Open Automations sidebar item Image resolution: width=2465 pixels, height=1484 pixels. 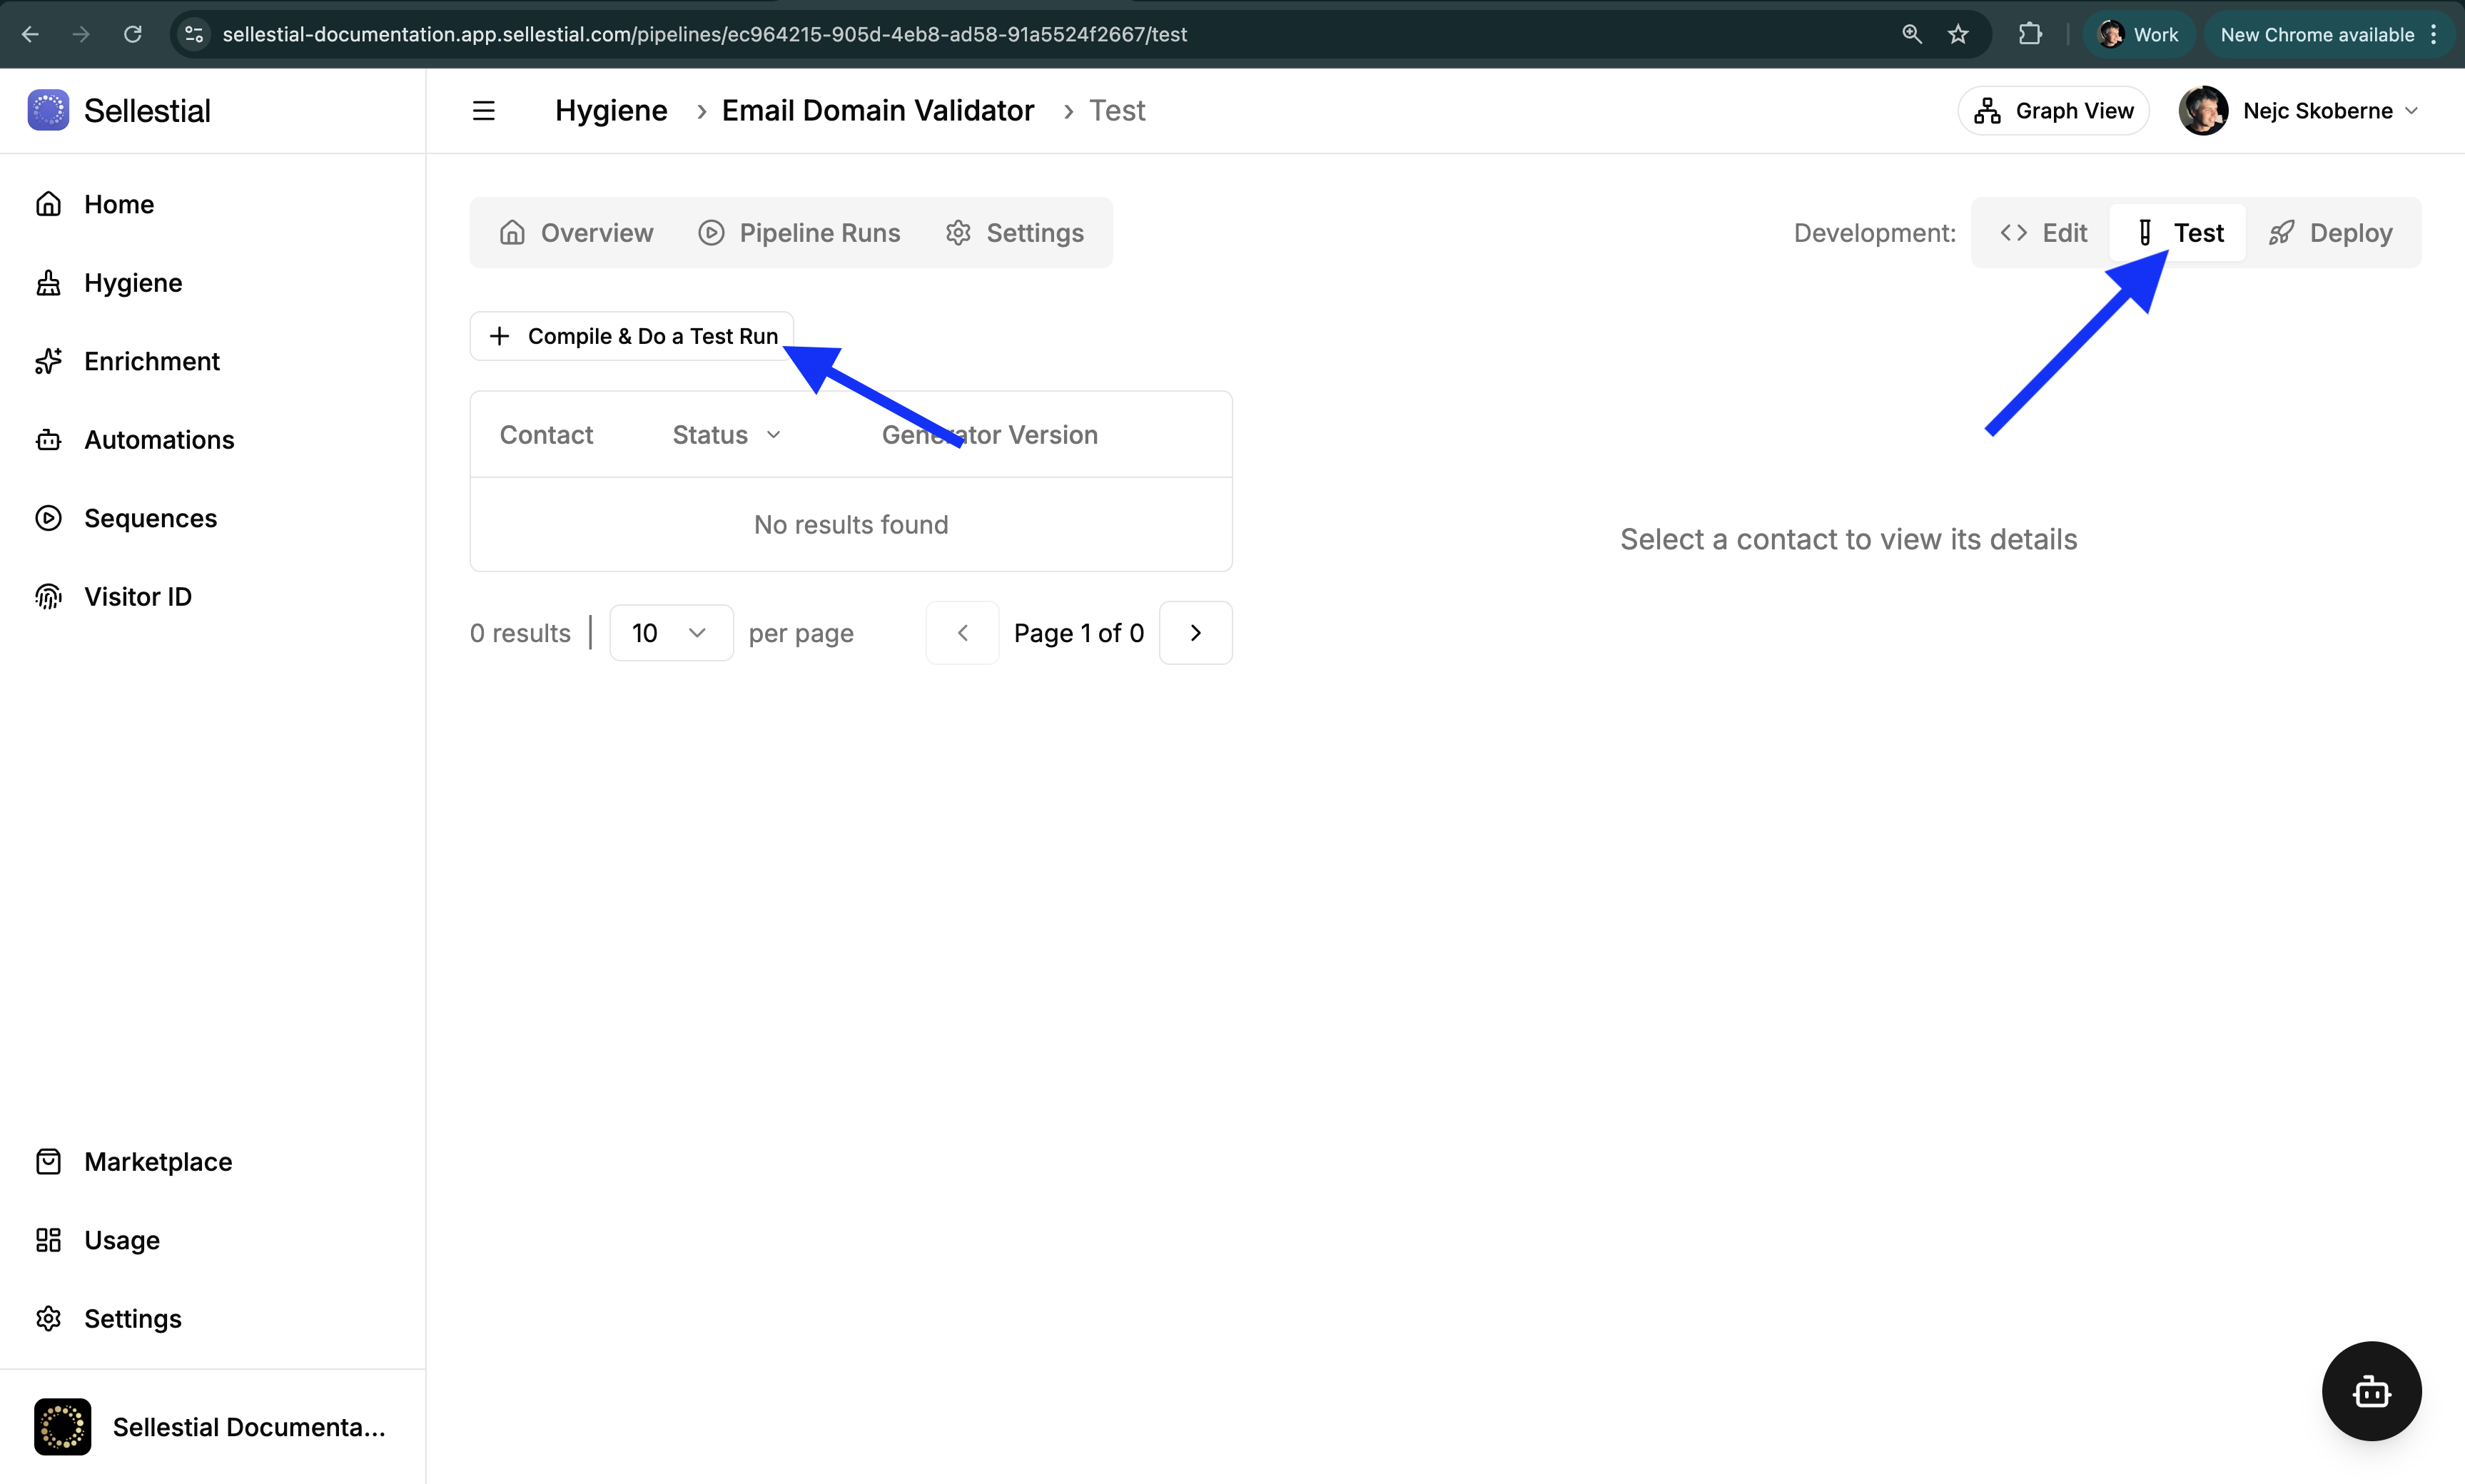158,440
